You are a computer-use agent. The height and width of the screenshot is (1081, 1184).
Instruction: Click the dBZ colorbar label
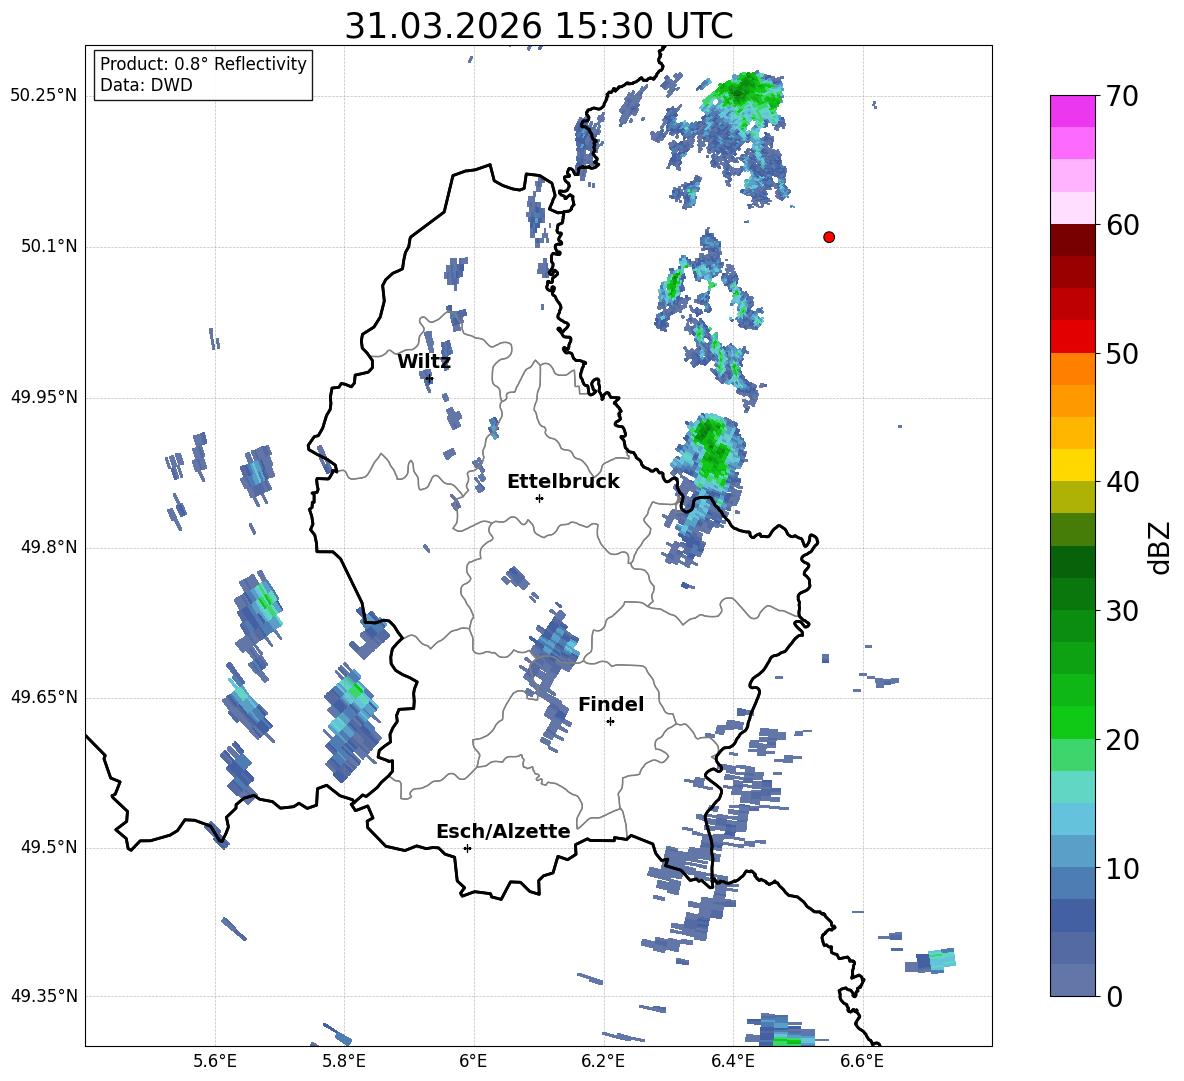1161,547
